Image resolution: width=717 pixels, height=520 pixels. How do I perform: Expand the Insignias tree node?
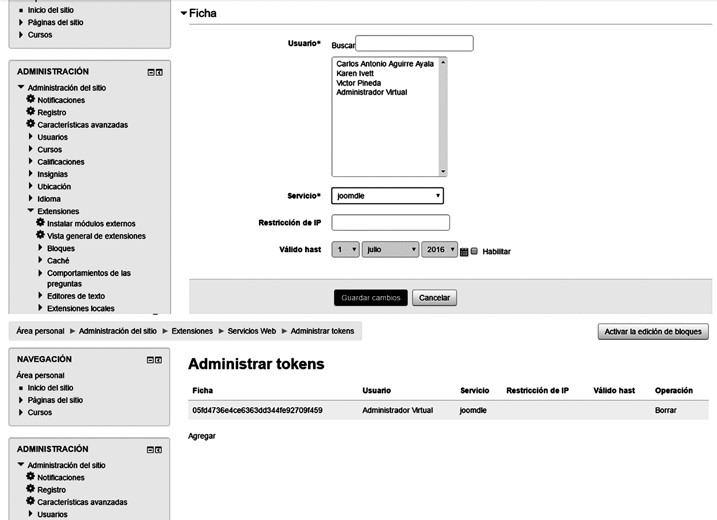pos(31,173)
